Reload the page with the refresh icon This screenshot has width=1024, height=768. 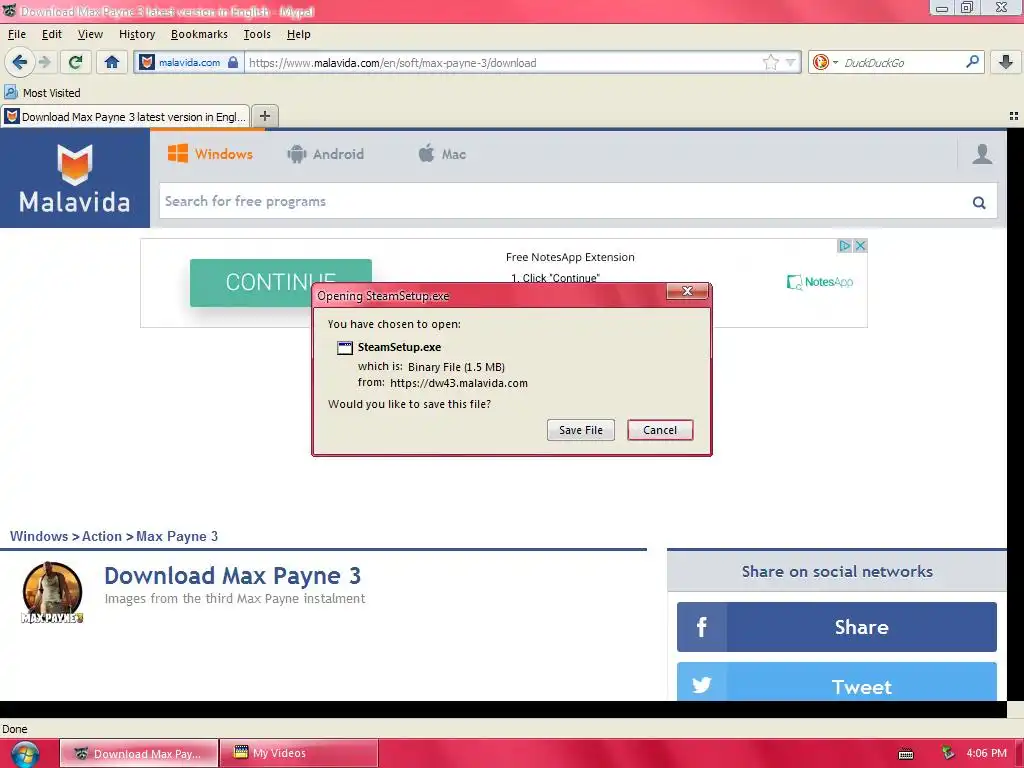click(75, 63)
